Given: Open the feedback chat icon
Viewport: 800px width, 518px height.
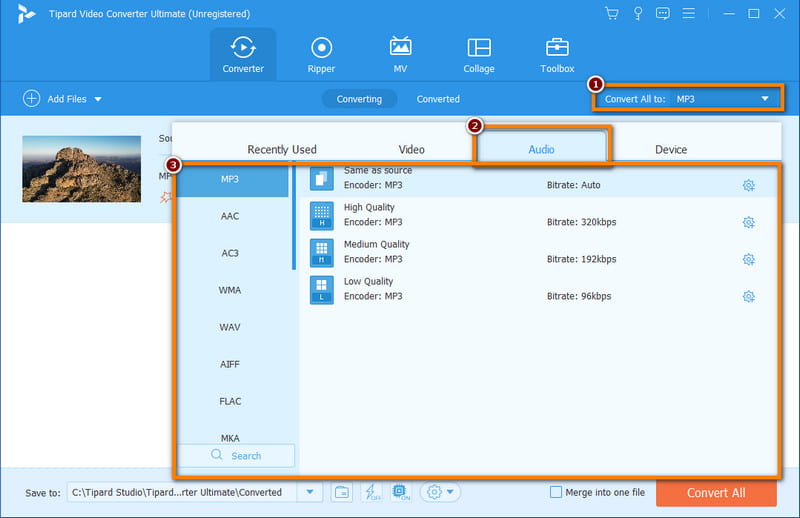Looking at the screenshot, I should (x=663, y=13).
